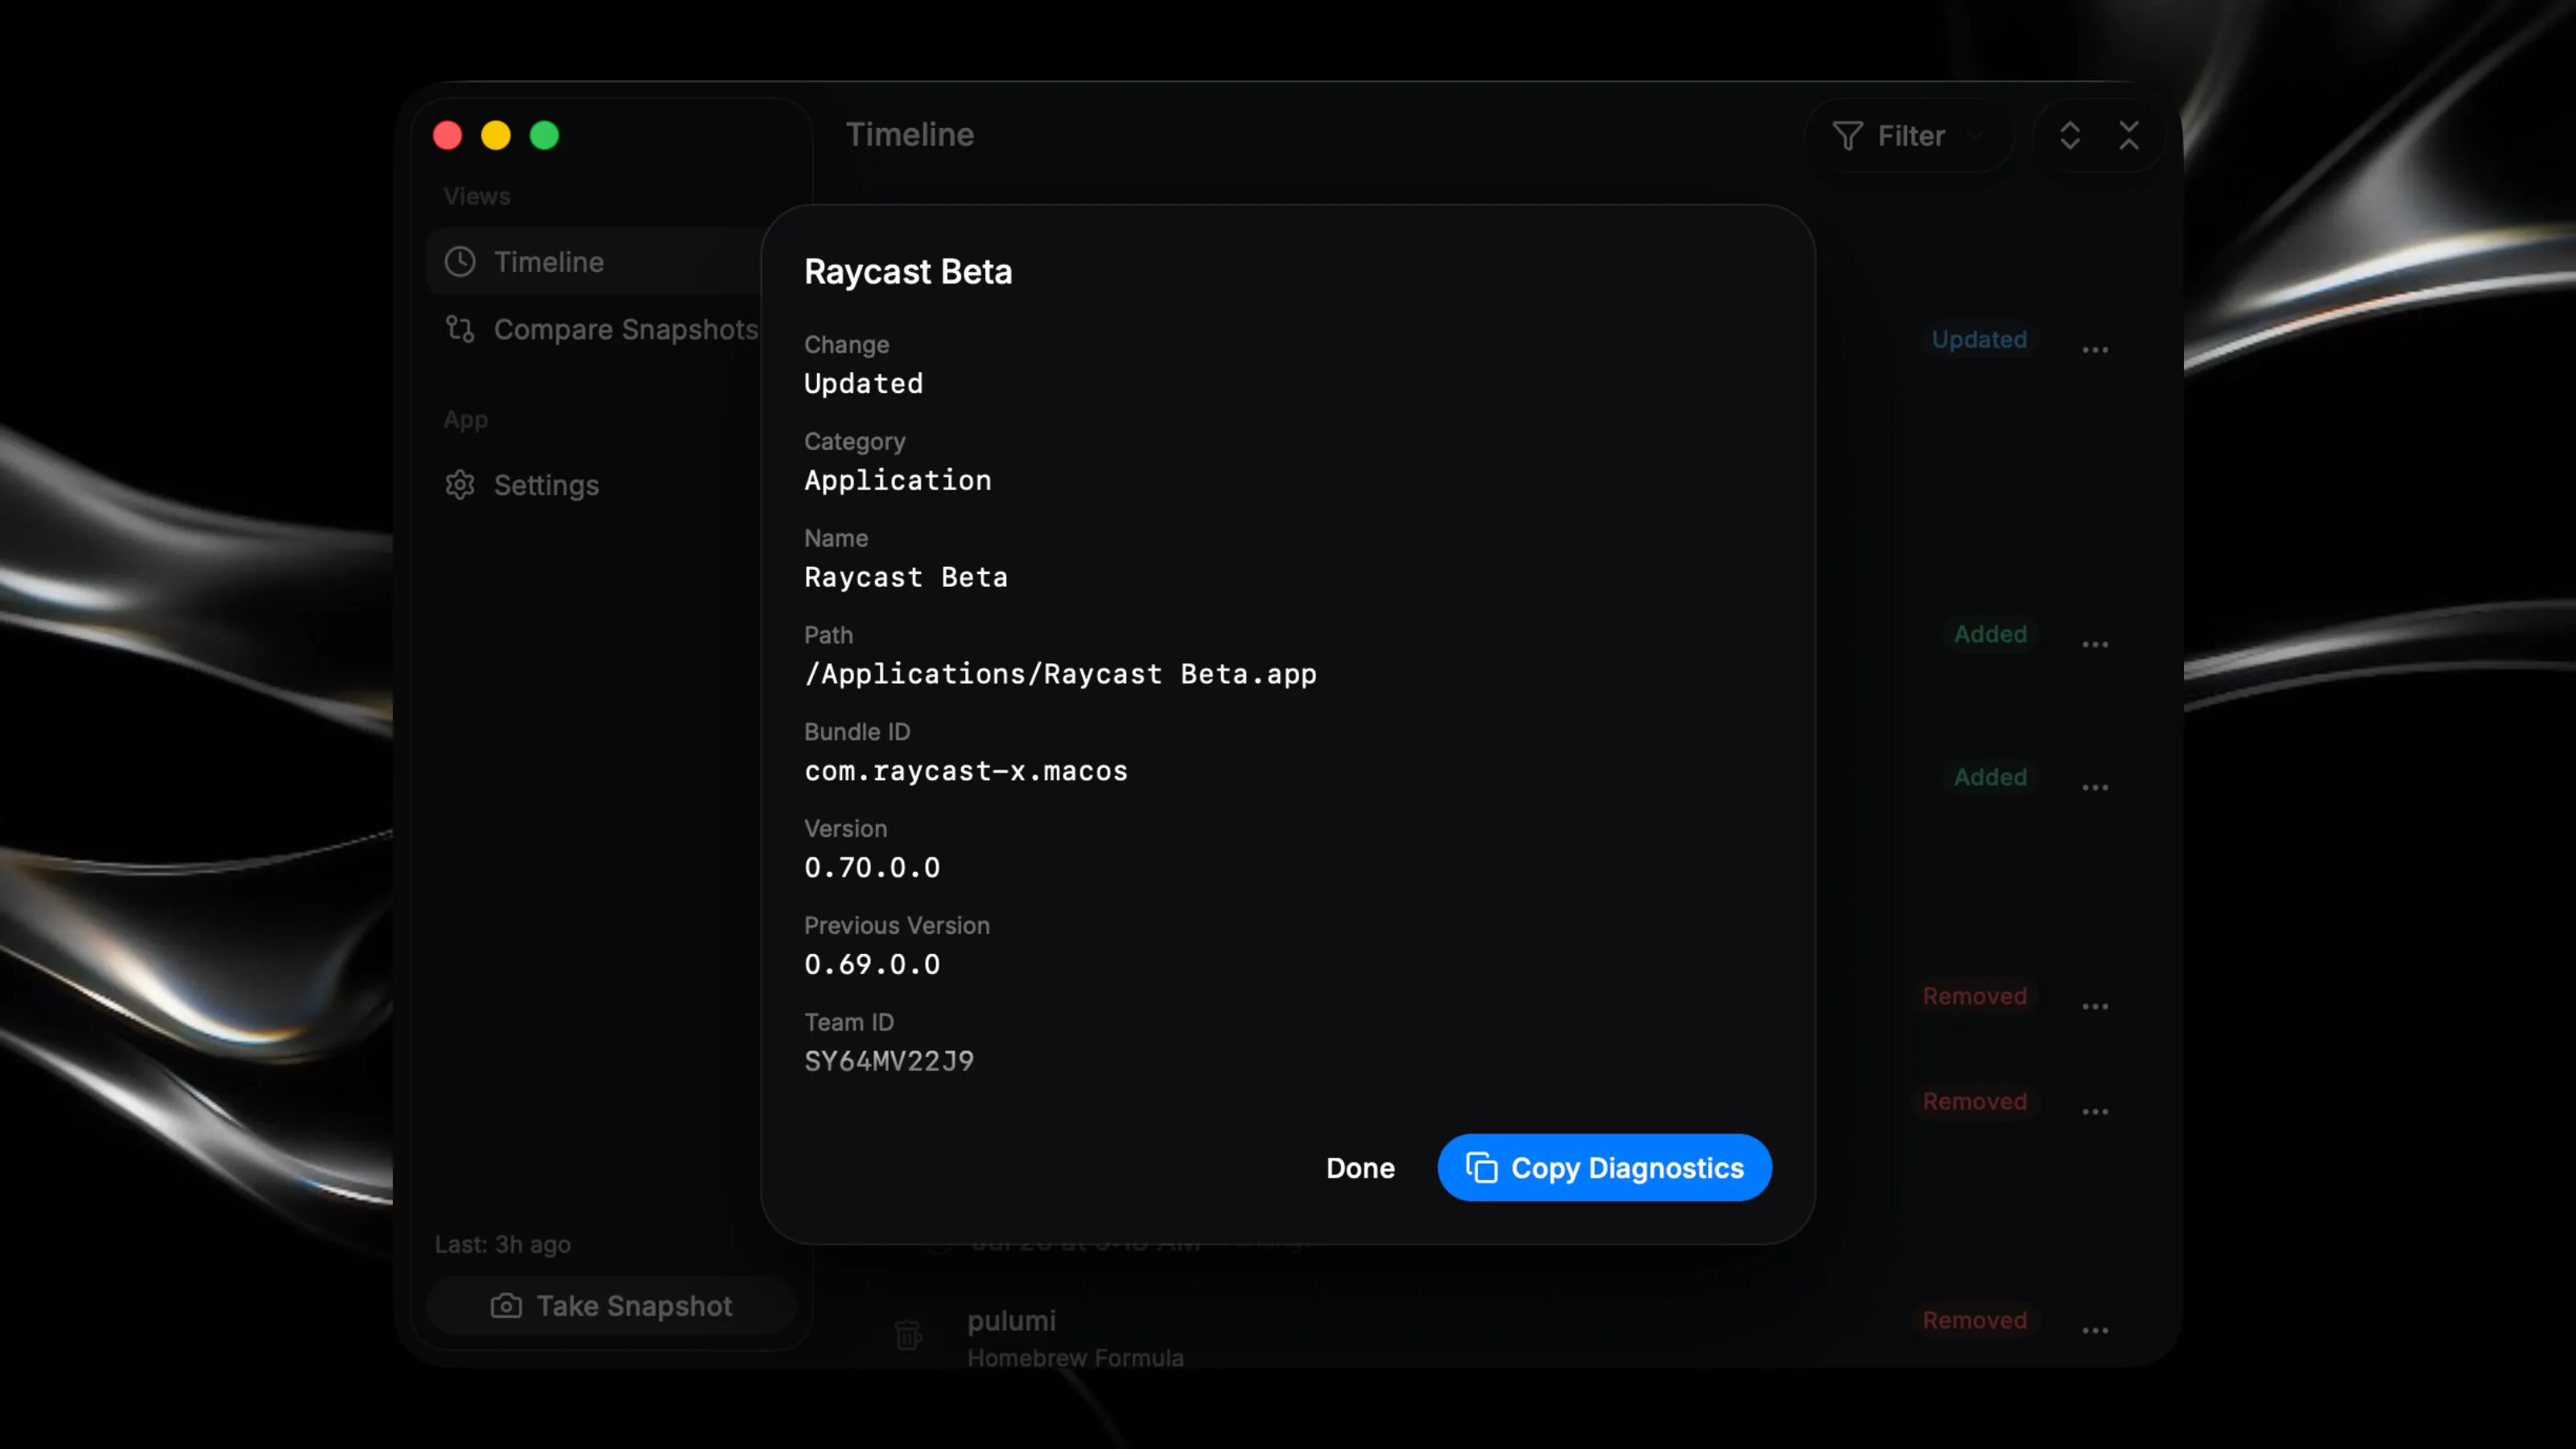Open more options for the Updated entry
Image resolution: width=2576 pixels, height=1449 pixels.
pyautogui.click(x=2095, y=350)
